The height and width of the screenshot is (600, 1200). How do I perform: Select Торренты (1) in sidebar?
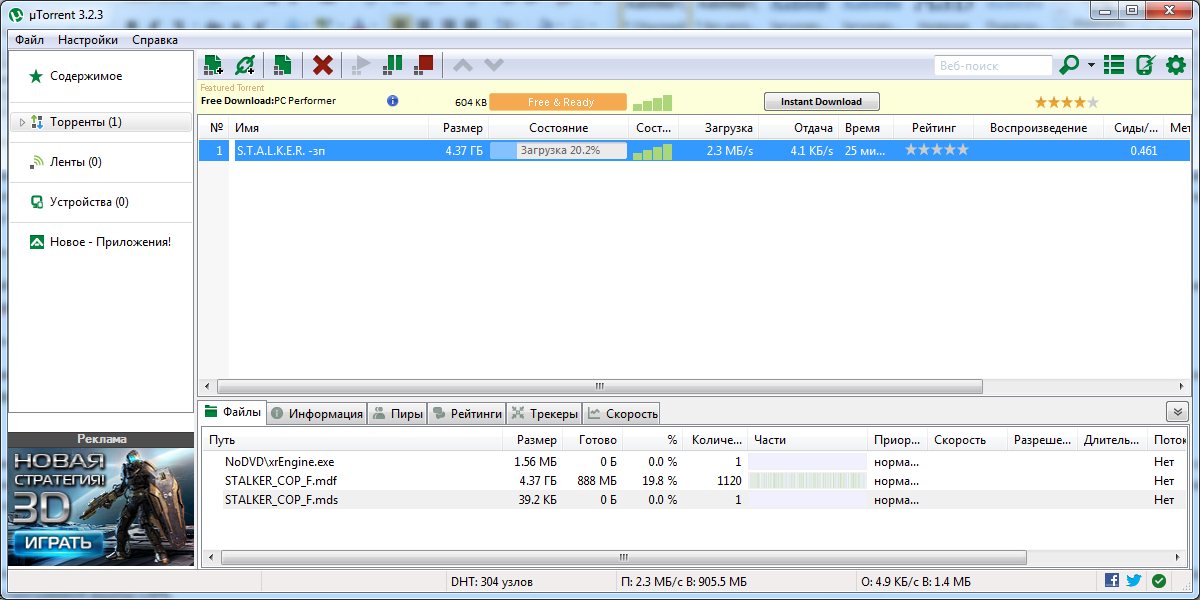click(100, 122)
